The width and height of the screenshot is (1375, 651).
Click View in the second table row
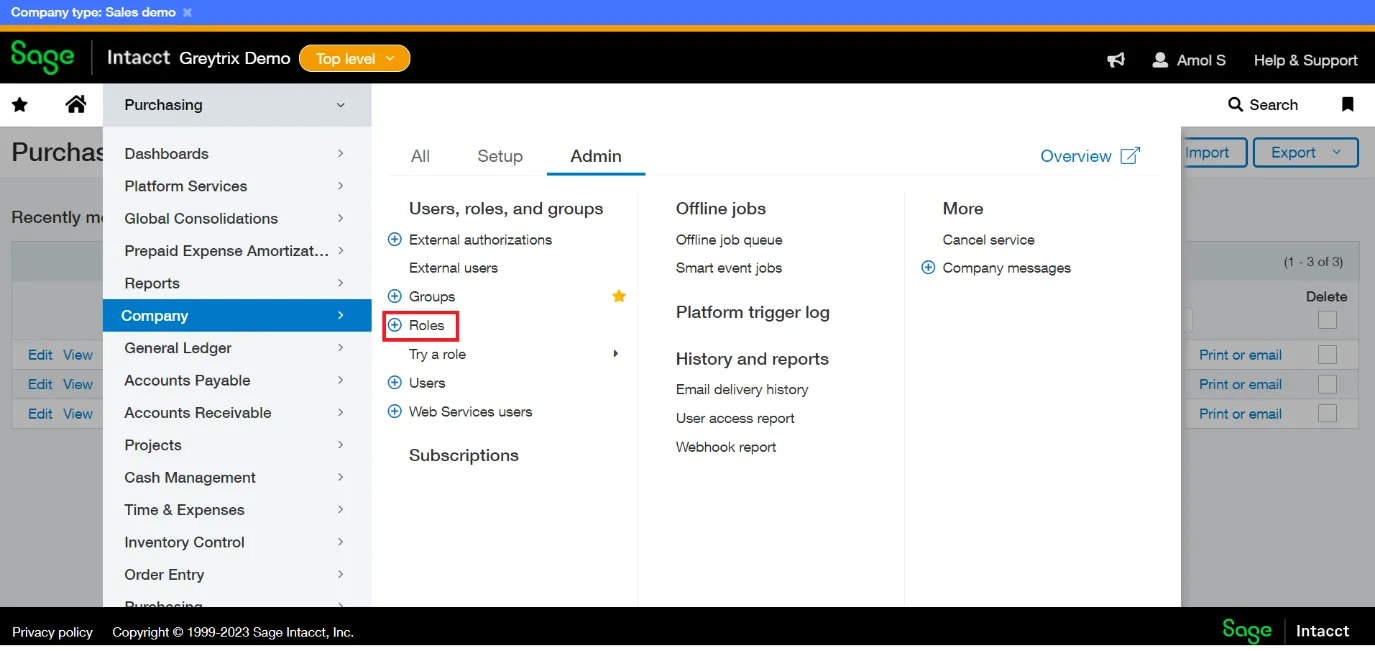(x=78, y=384)
